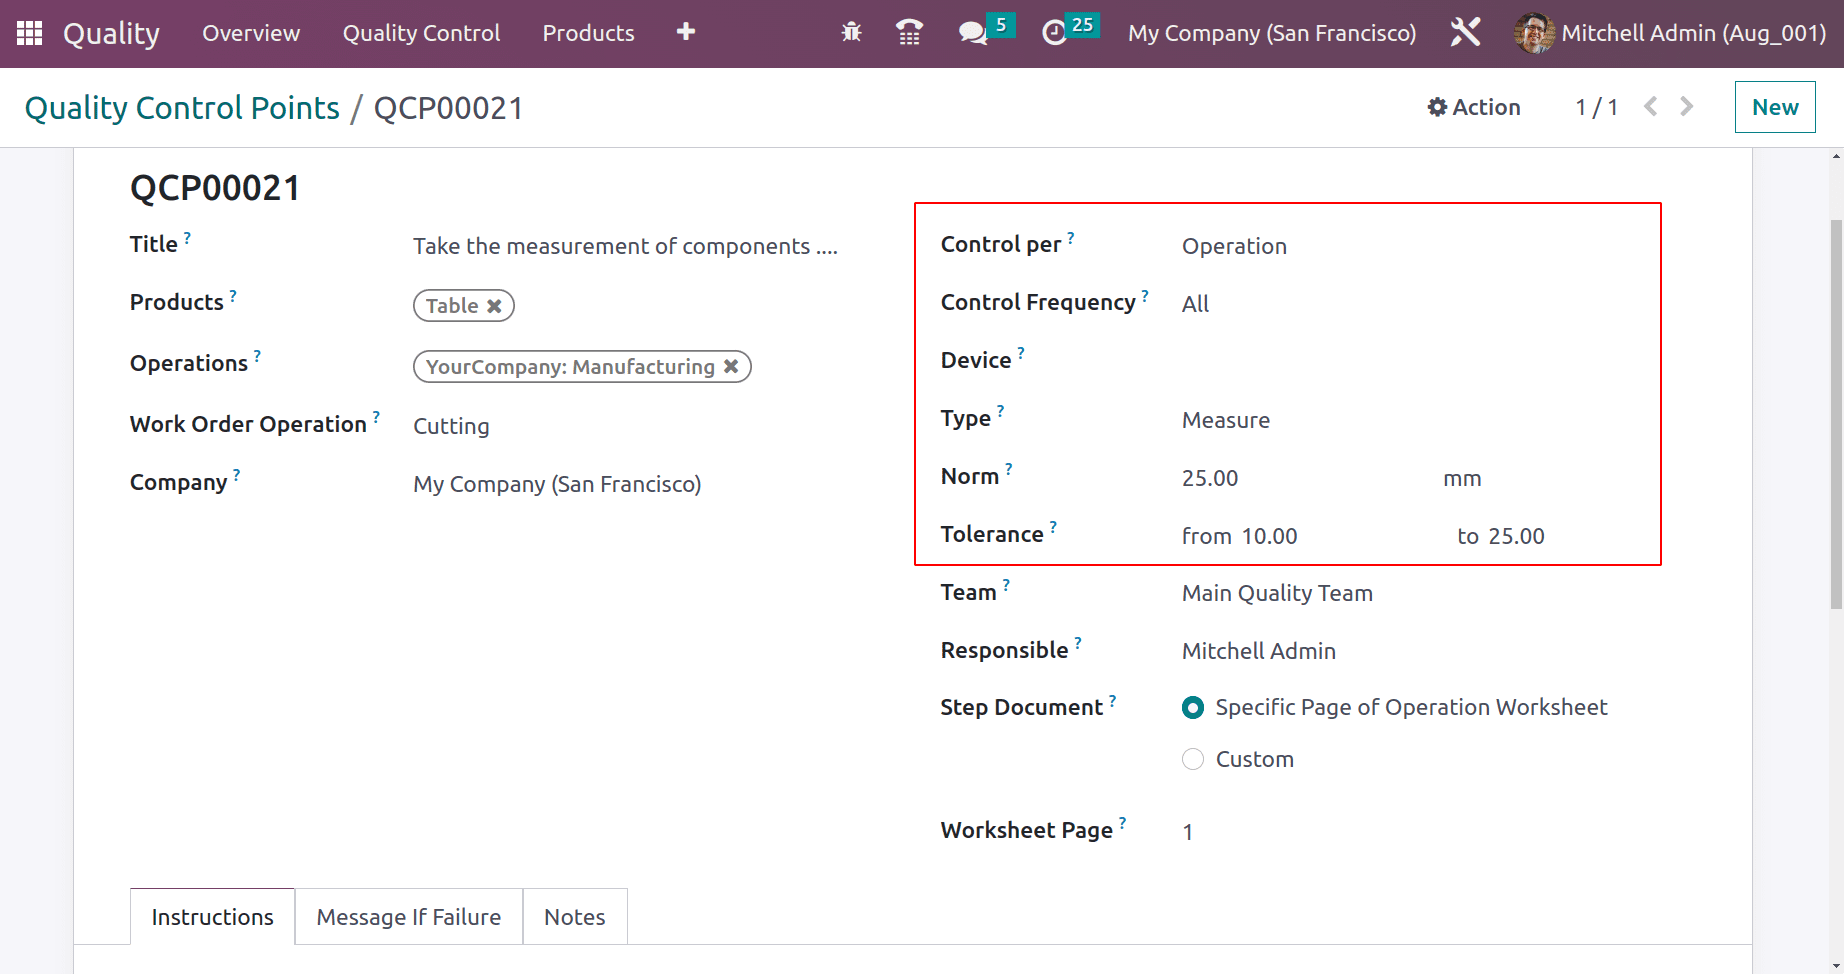Viewport: 1844px width, 974px height.
Task: Go back to Quality Control Points breadcrumb
Action: 182,108
